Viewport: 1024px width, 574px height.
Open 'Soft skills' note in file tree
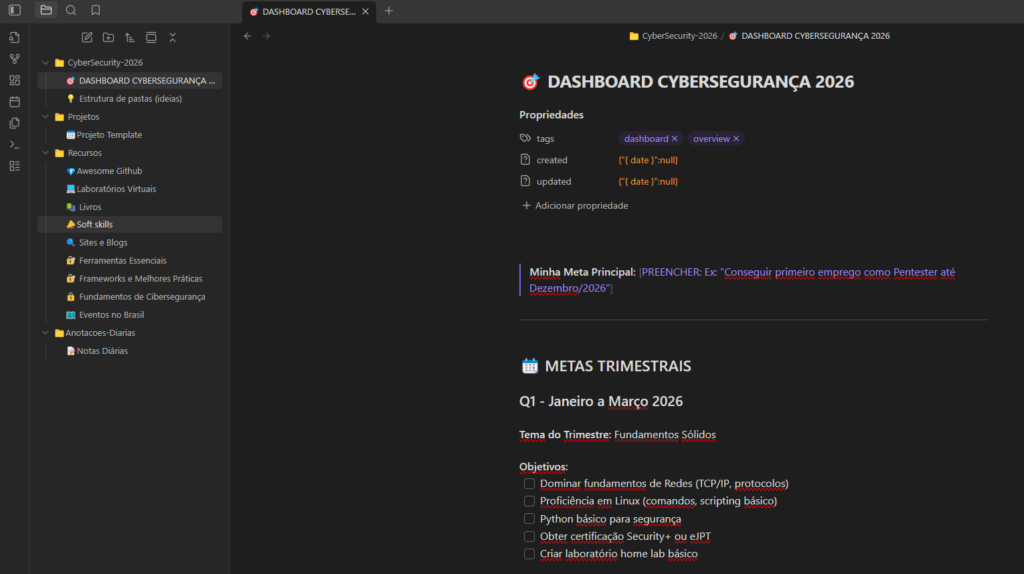[x=95, y=225]
